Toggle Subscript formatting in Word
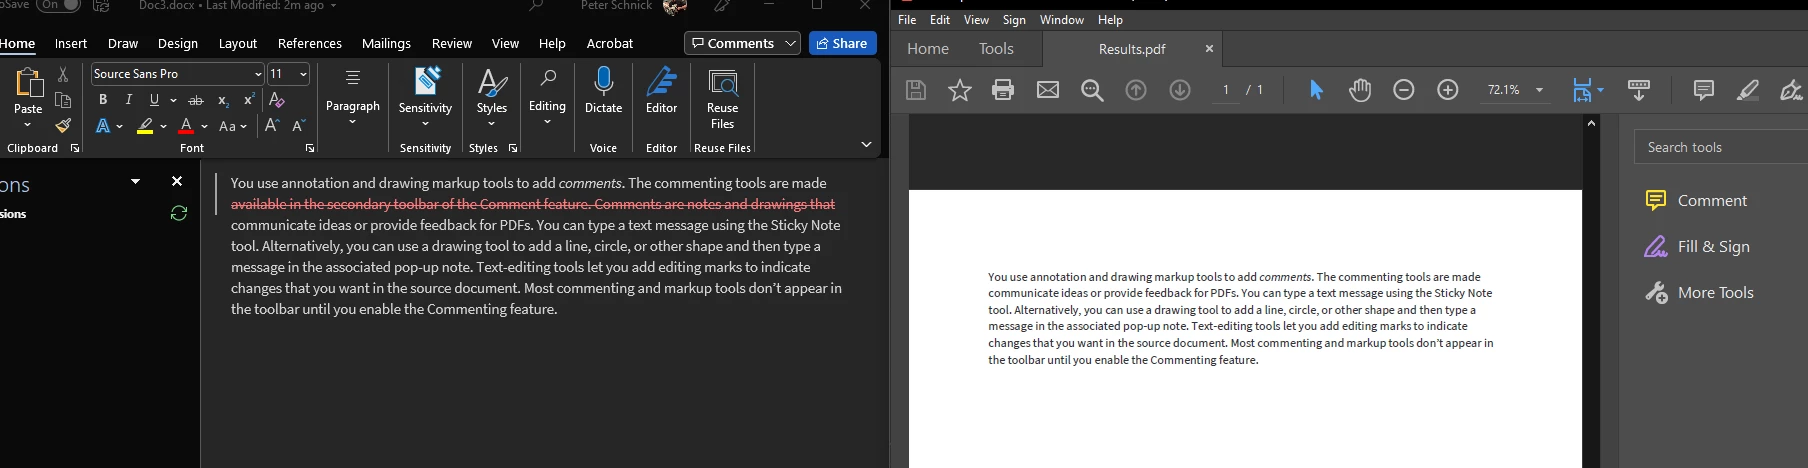This screenshot has width=1808, height=468. pyautogui.click(x=223, y=100)
